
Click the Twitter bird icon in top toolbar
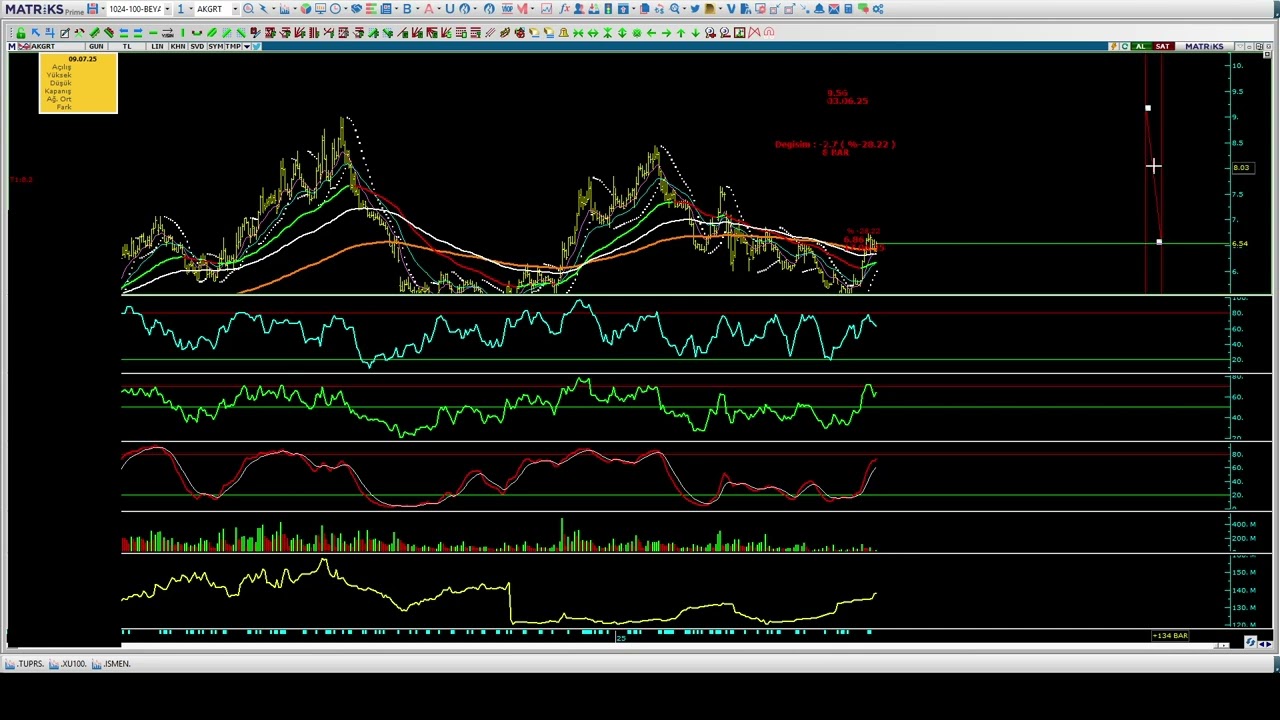point(695,9)
